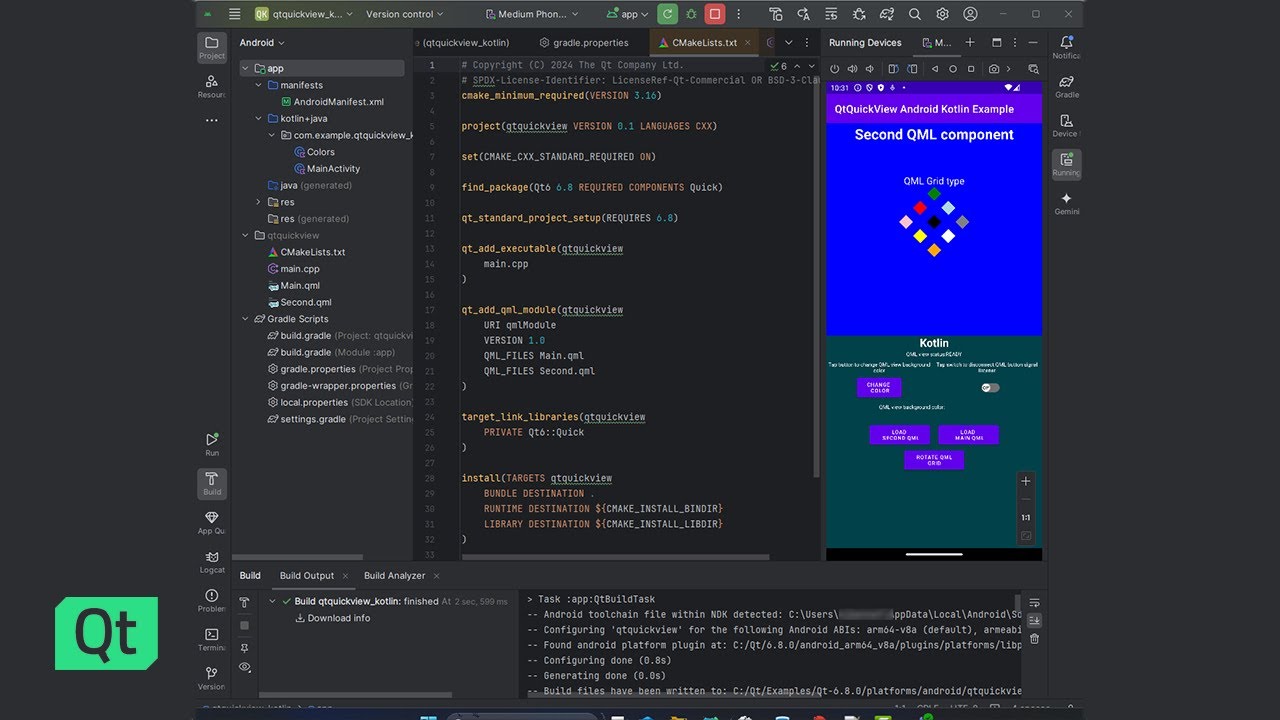The width and height of the screenshot is (1280, 720).
Task: Open the Project tool window
Action: [x=211, y=47]
